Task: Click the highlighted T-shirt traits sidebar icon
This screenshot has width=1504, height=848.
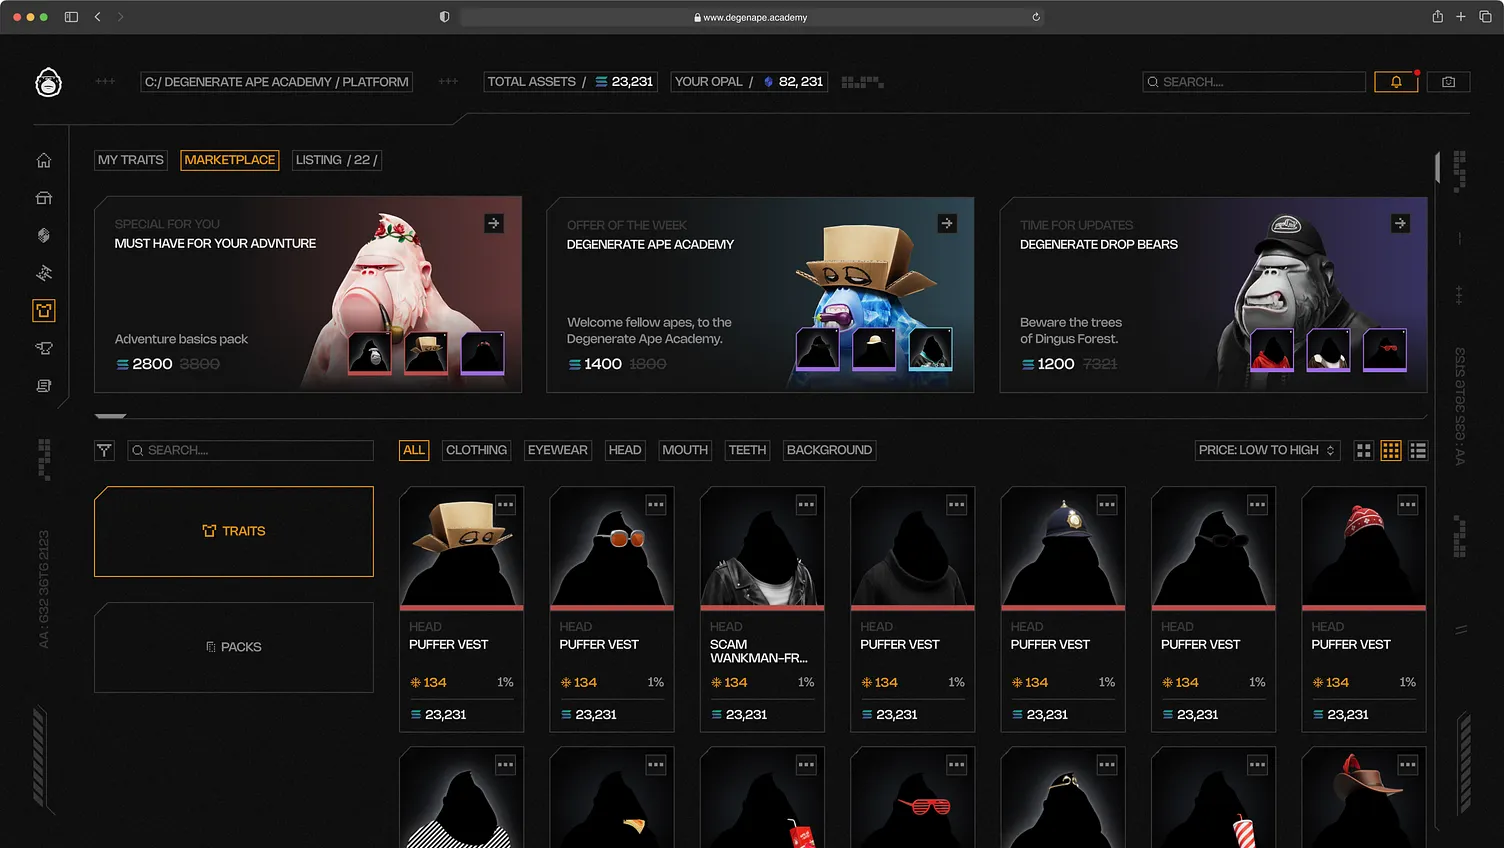Action: click(x=44, y=310)
